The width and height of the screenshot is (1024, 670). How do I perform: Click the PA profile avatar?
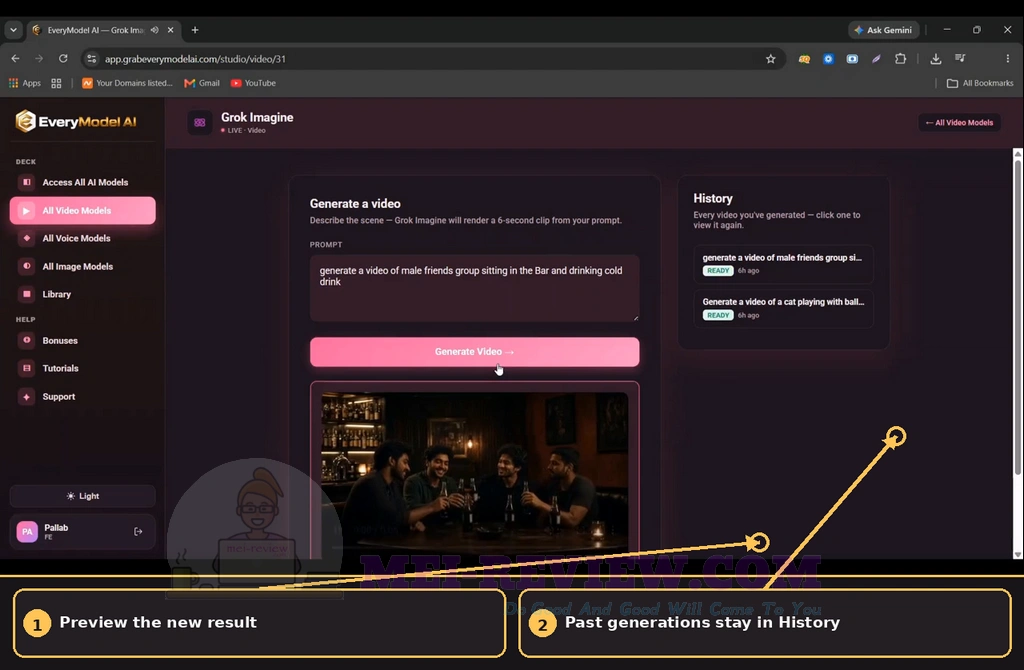27,532
